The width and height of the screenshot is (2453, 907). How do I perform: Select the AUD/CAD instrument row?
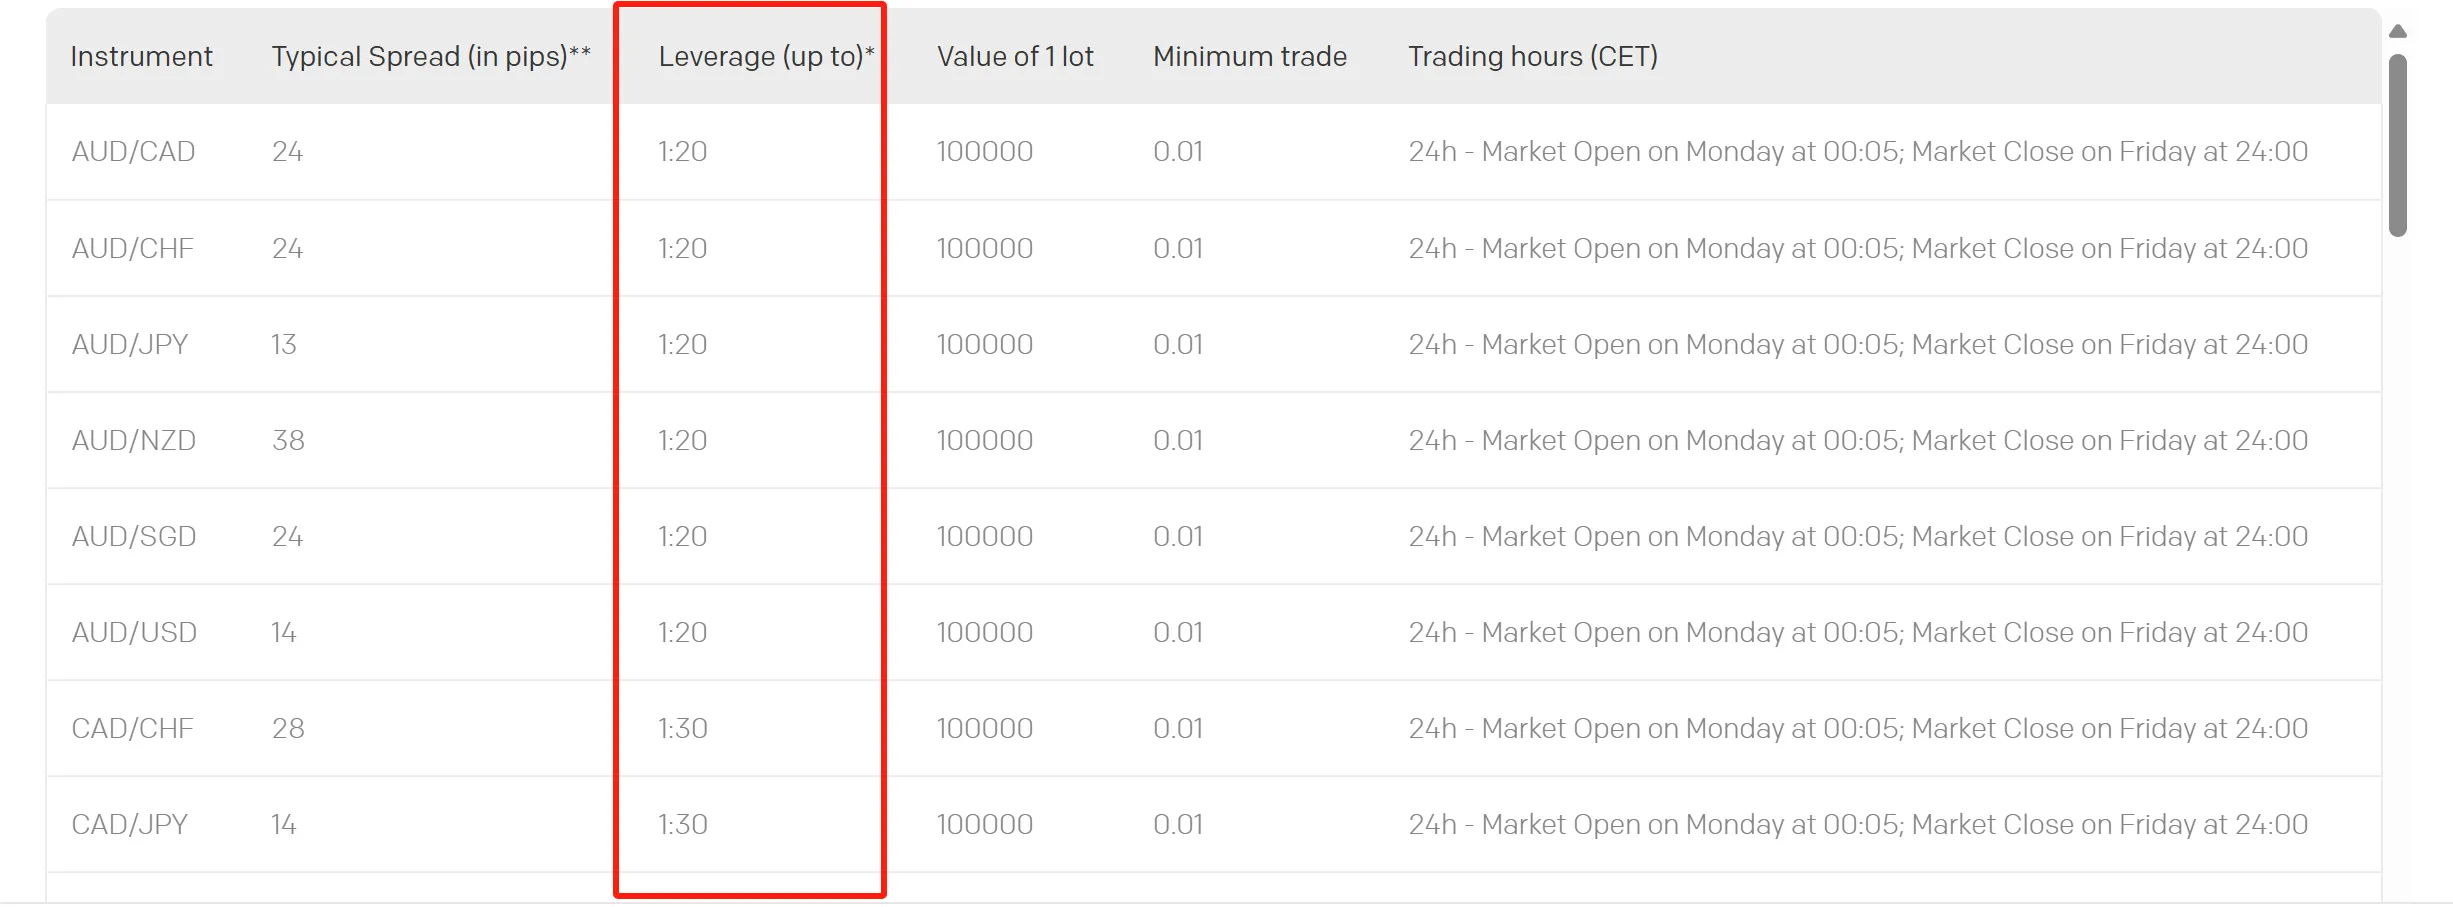tap(1214, 152)
